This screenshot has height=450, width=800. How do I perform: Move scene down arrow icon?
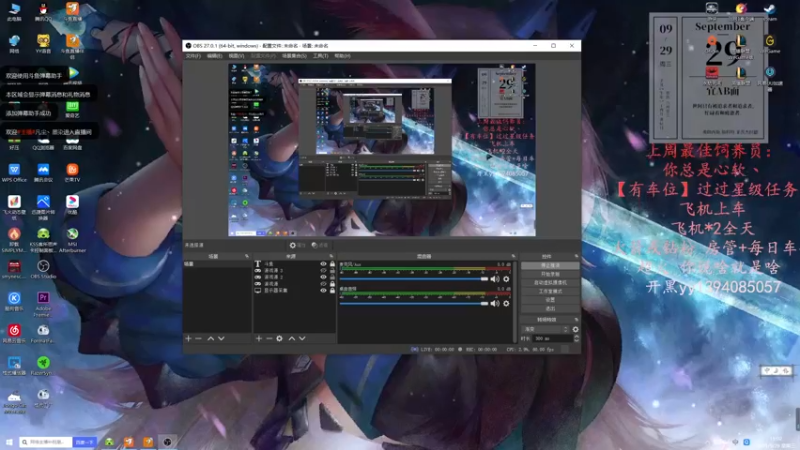[x=221, y=338]
